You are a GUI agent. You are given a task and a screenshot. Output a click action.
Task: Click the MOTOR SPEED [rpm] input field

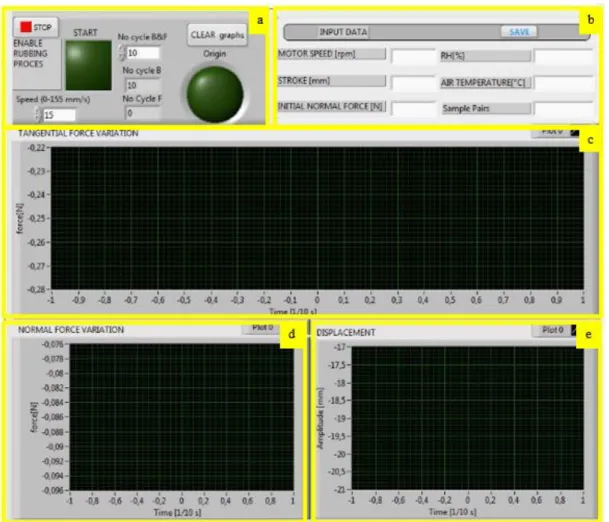(x=413, y=56)
